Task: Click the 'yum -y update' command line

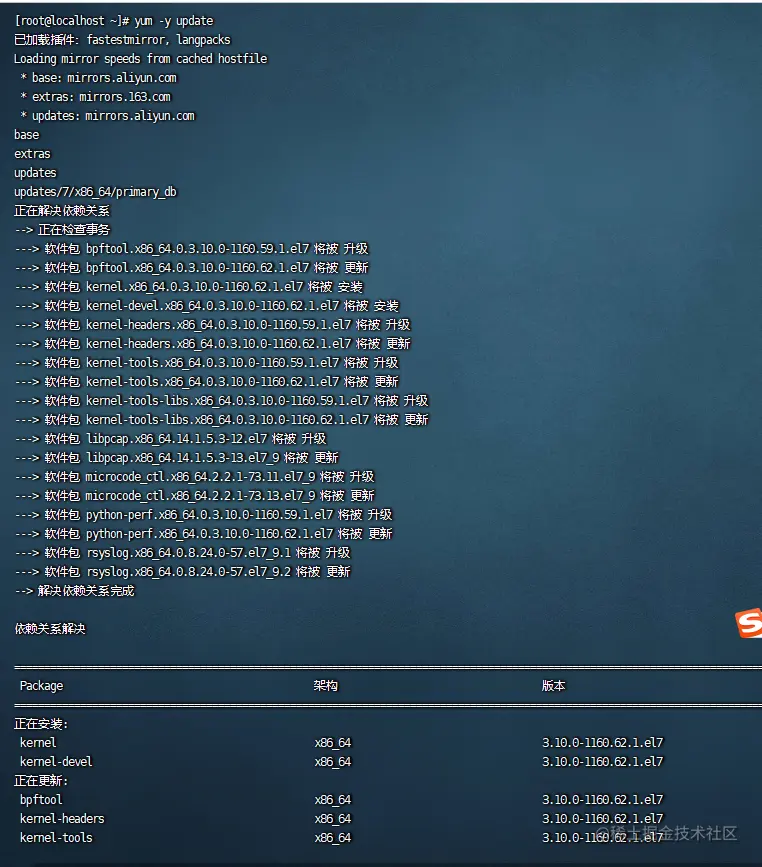Action: pos(113,21)
